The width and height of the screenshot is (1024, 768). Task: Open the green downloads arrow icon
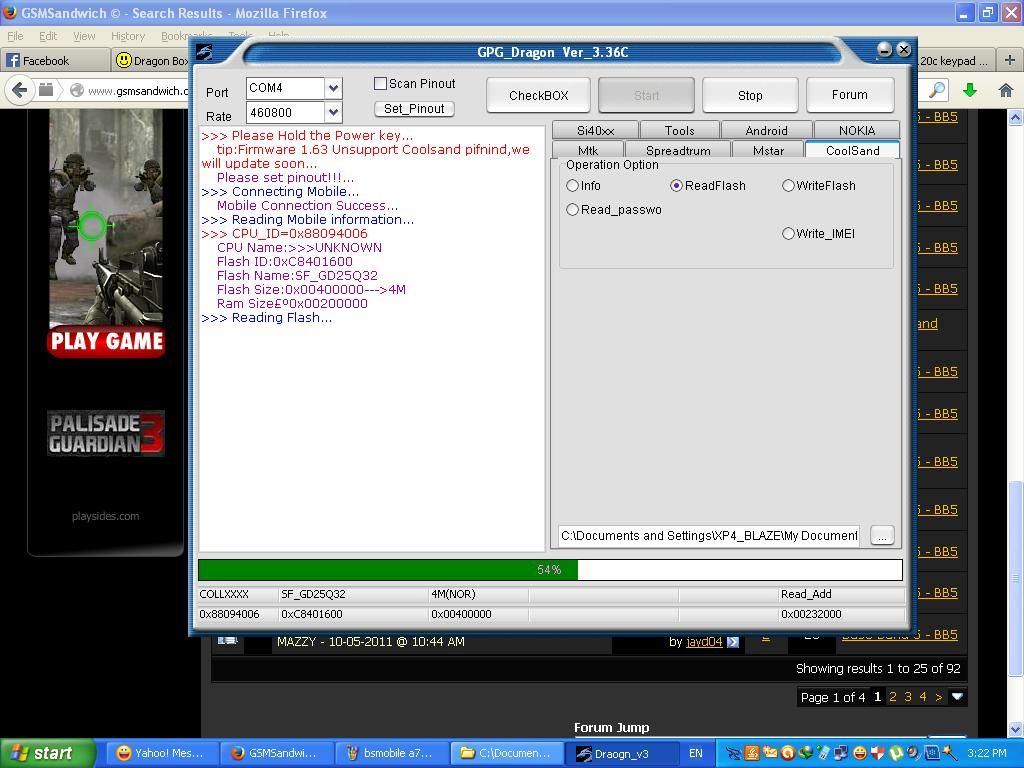tap(969, 90)
